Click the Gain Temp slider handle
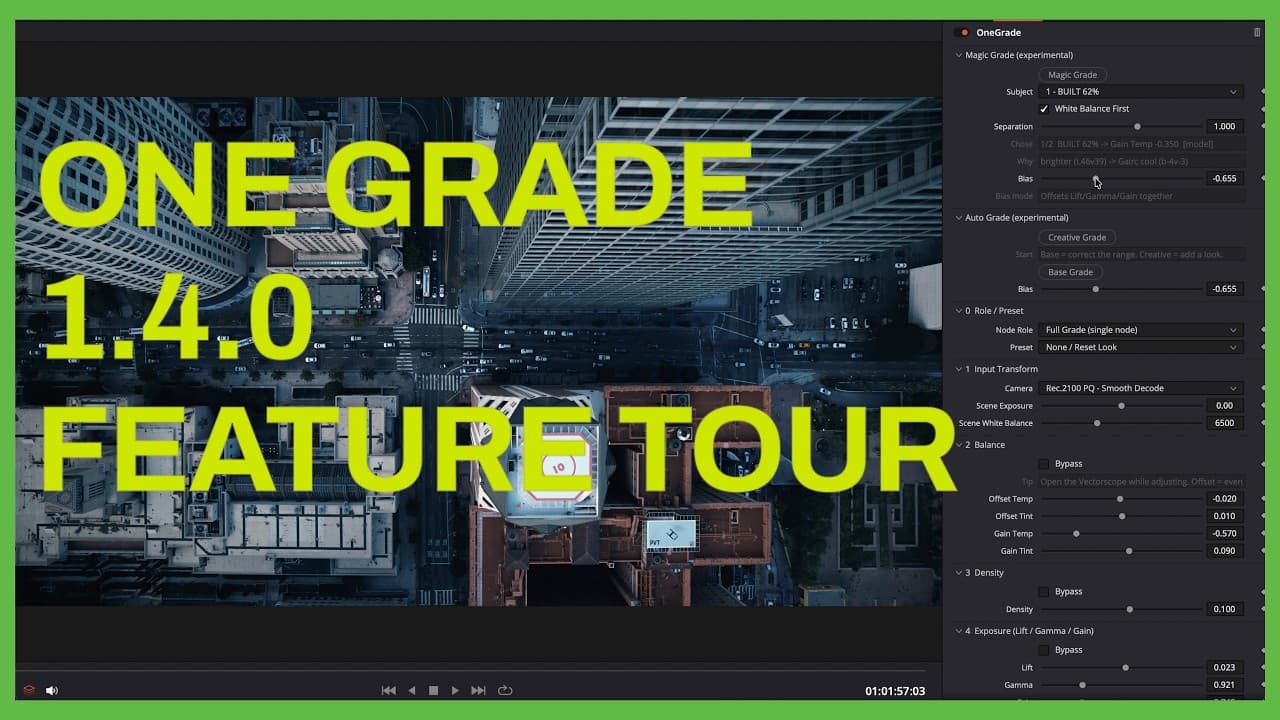Viewport: 1280px width, 720px height. [1076, 534]
